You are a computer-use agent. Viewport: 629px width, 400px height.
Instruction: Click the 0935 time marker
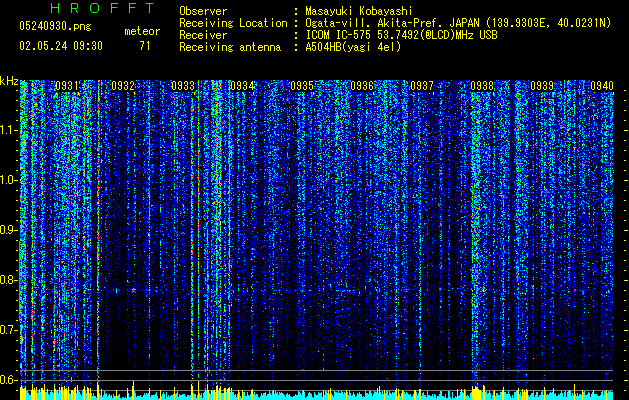point(302,86)
